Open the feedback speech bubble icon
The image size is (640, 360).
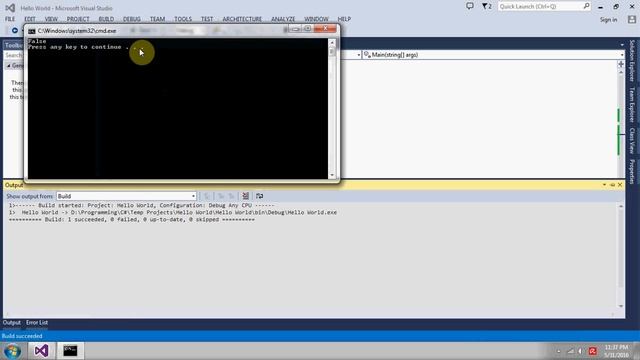470,6
